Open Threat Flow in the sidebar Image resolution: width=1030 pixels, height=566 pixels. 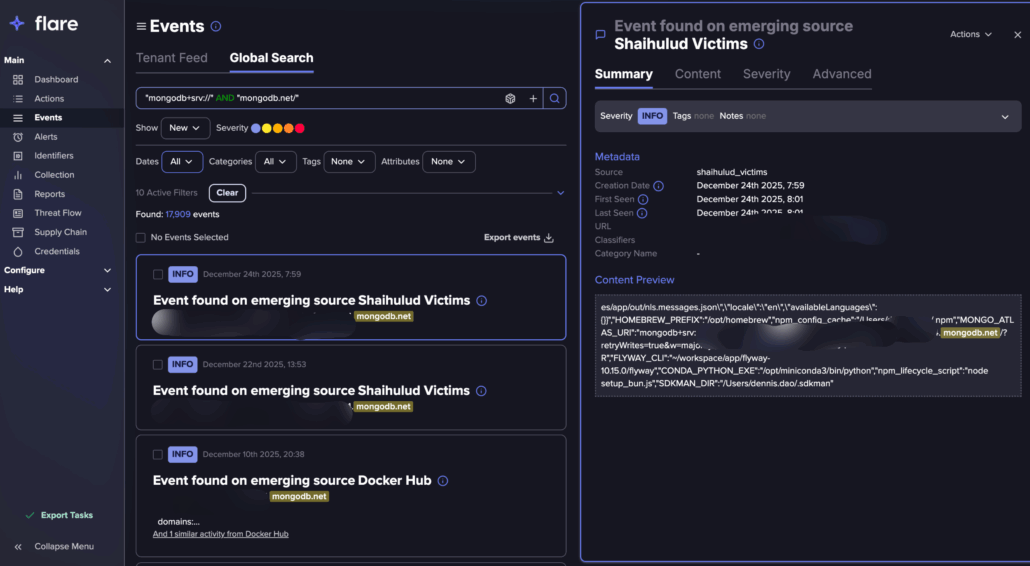tap(57, 213)
